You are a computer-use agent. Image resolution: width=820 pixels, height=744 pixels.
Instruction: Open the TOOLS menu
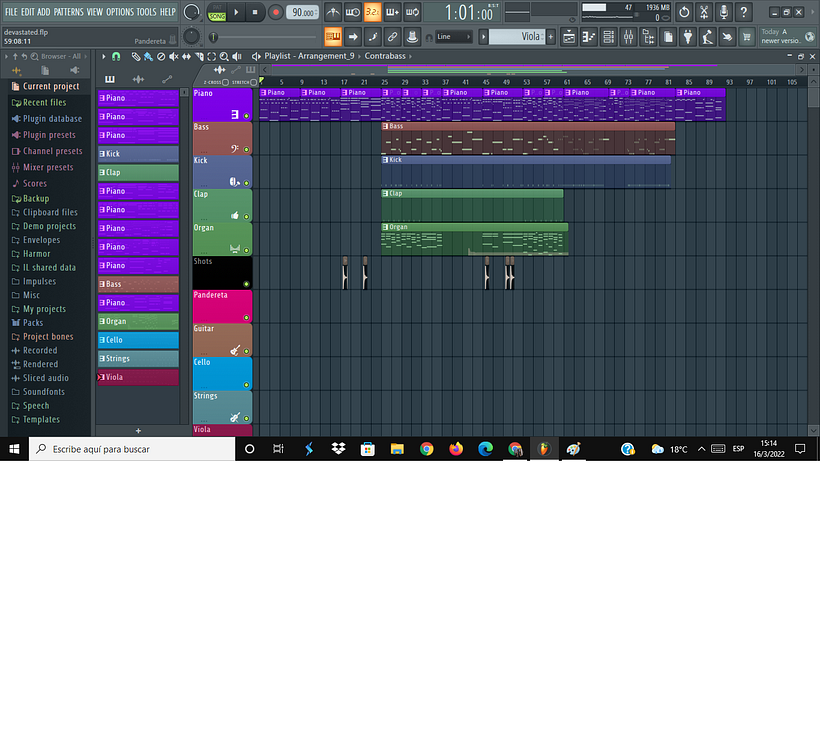[x=146, y=12]
